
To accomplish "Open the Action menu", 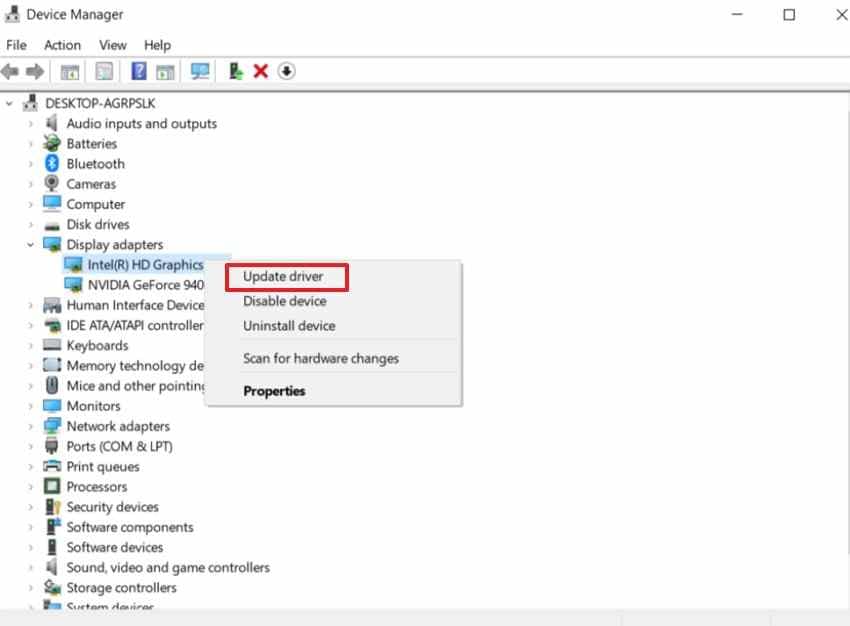I will (x=62, y=45).
